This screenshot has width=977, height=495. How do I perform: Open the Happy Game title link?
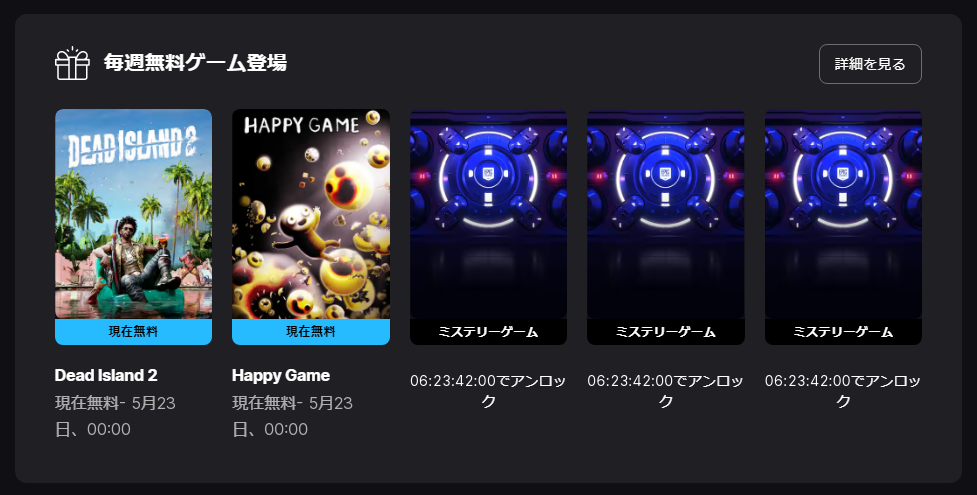(x=281, y=375)
